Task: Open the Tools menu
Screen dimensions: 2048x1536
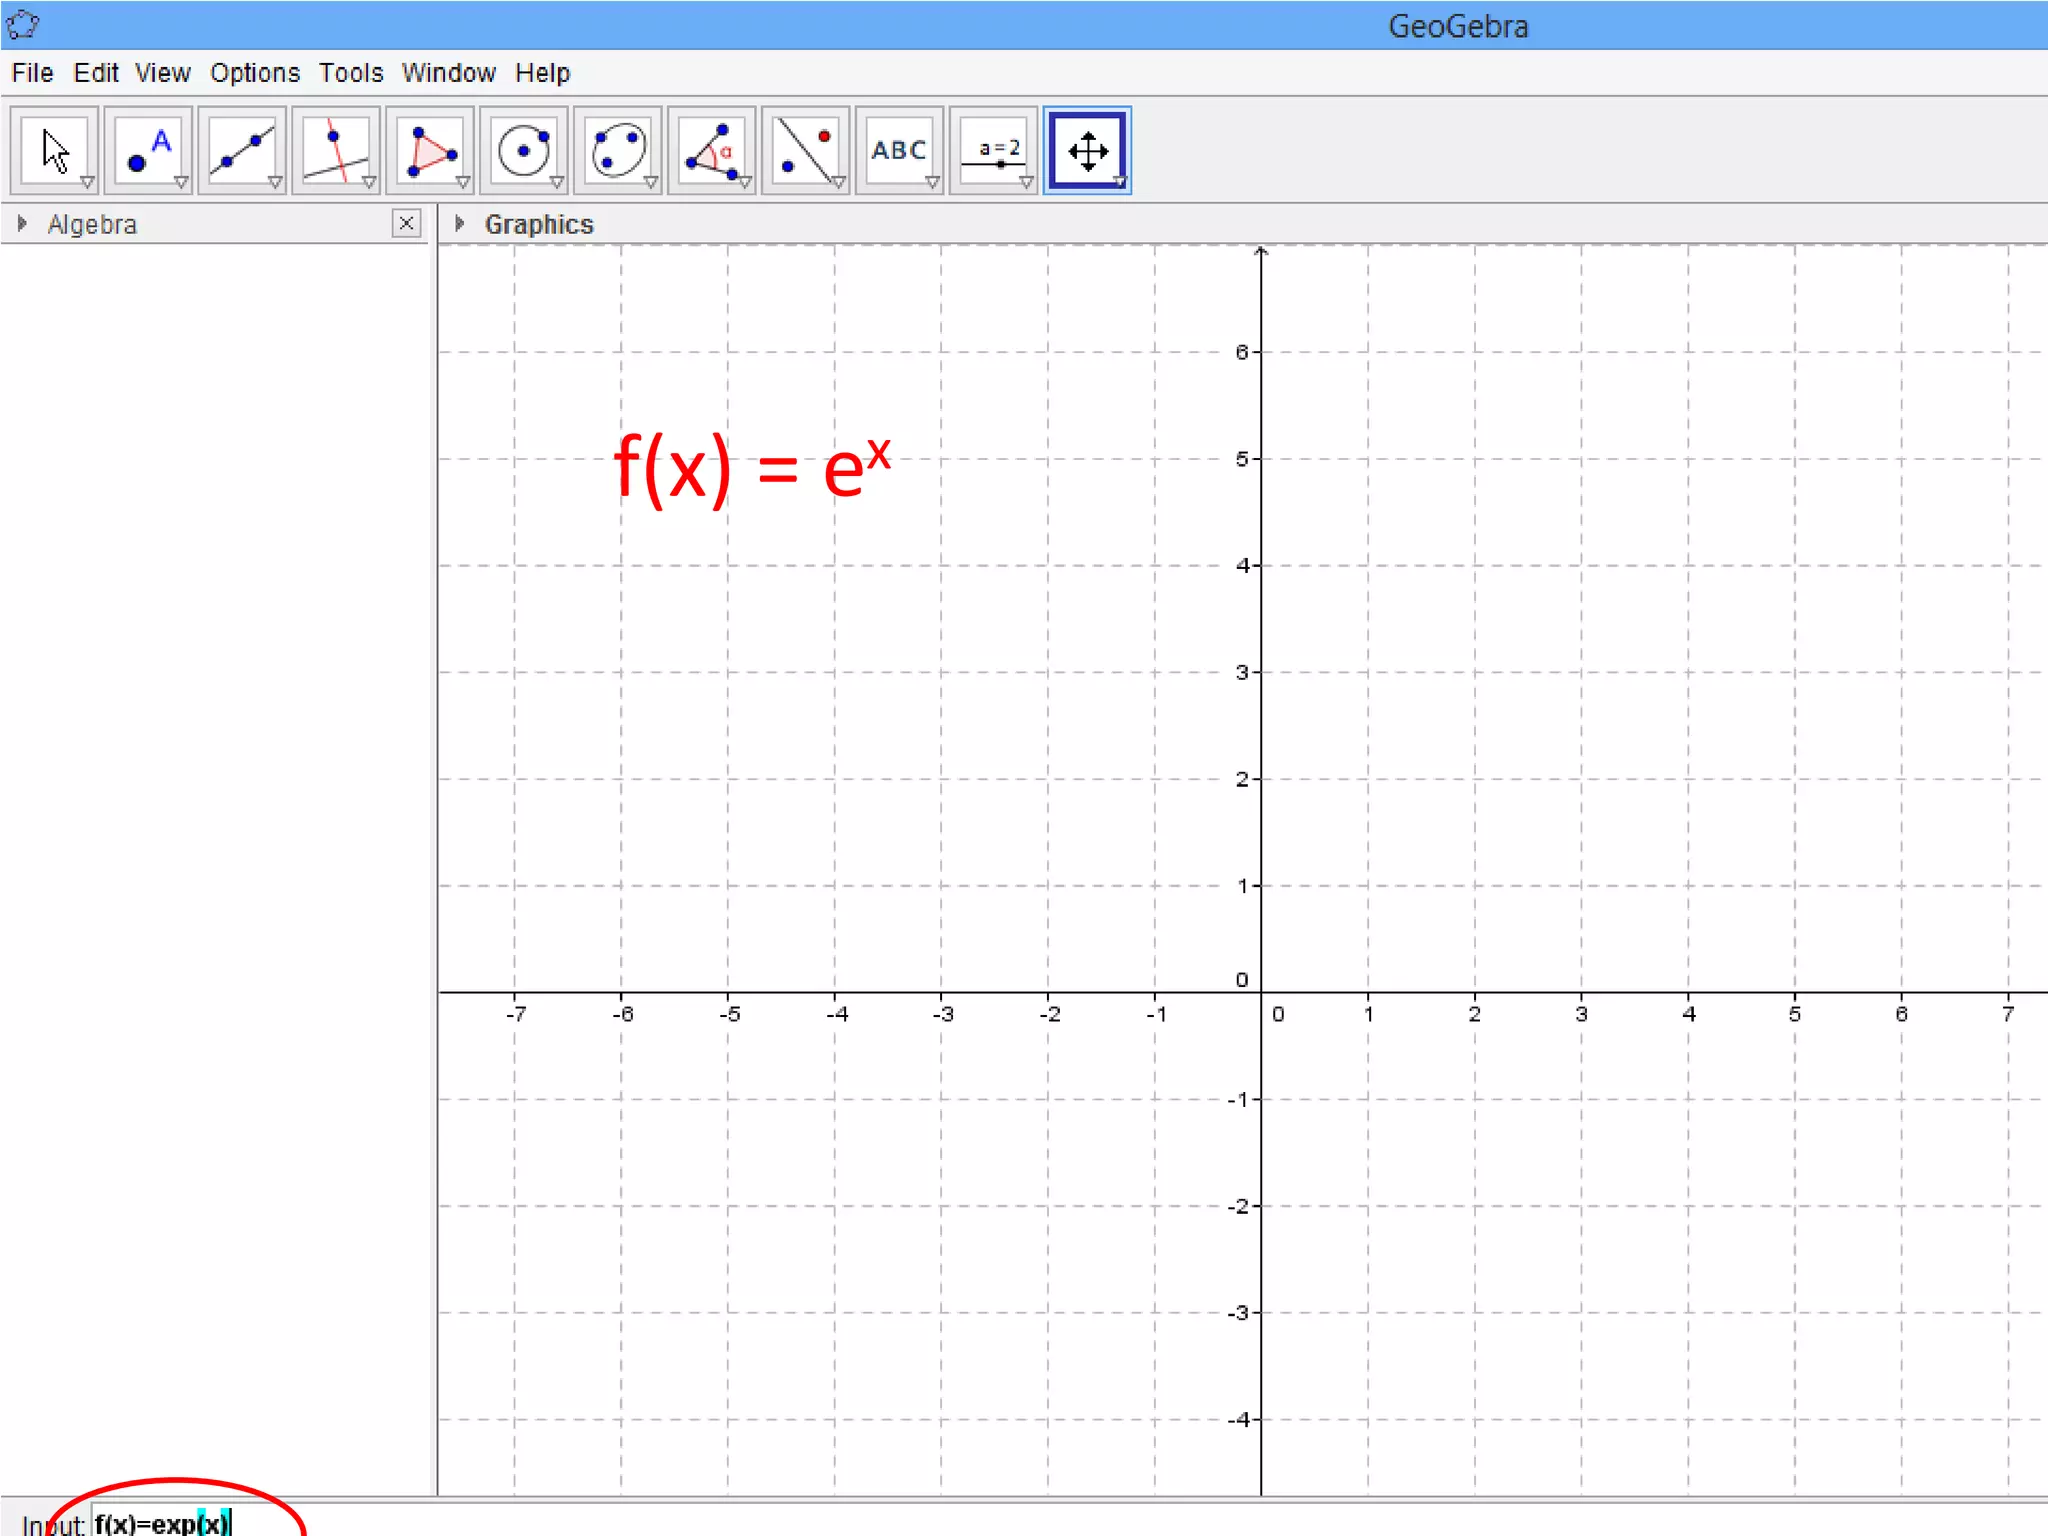Action: pos(351,73)
